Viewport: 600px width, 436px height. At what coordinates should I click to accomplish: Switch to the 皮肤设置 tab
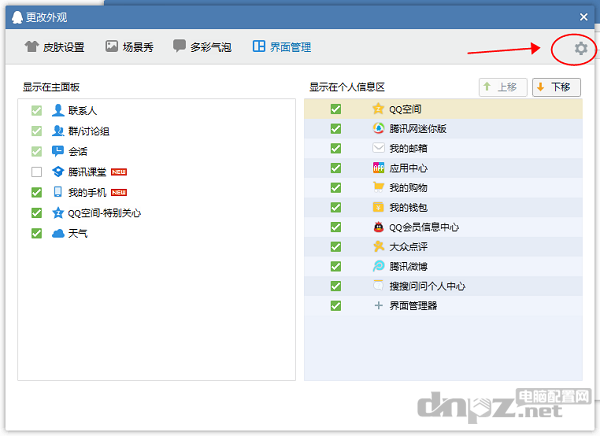[55, 47]
